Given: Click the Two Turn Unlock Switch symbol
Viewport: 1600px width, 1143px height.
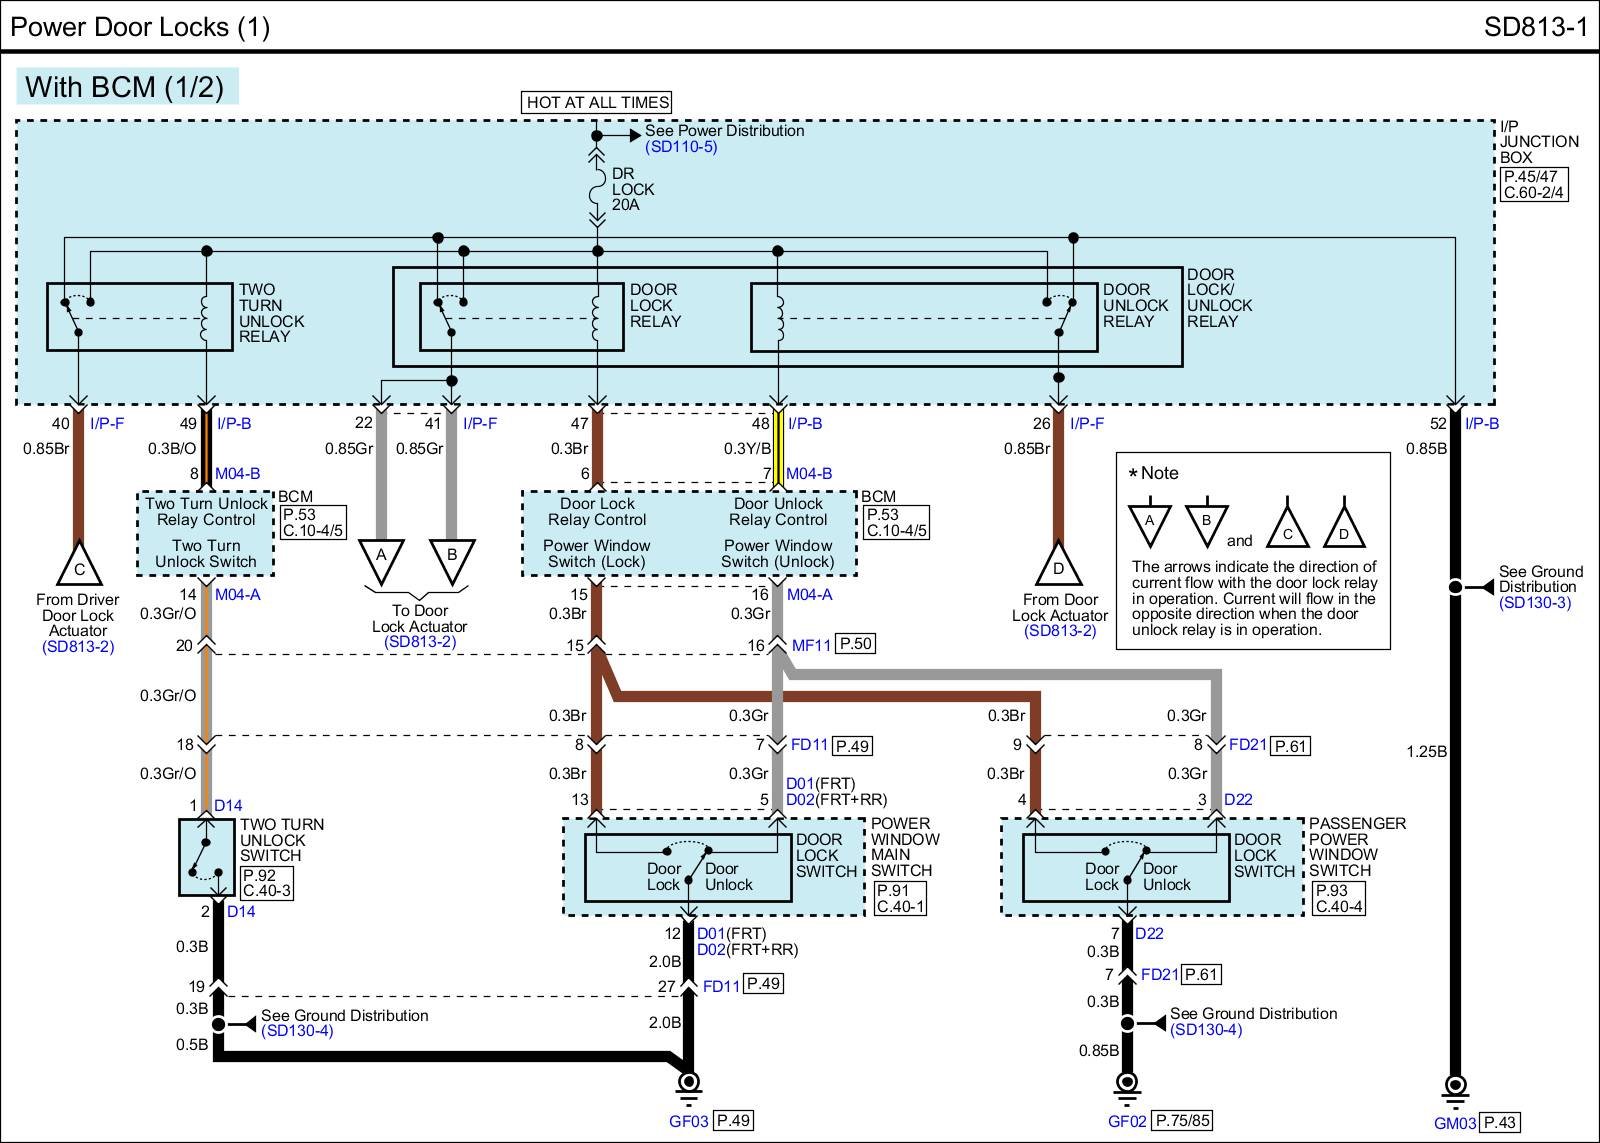Looking at the screenshot, I should [x=207, y=857].
